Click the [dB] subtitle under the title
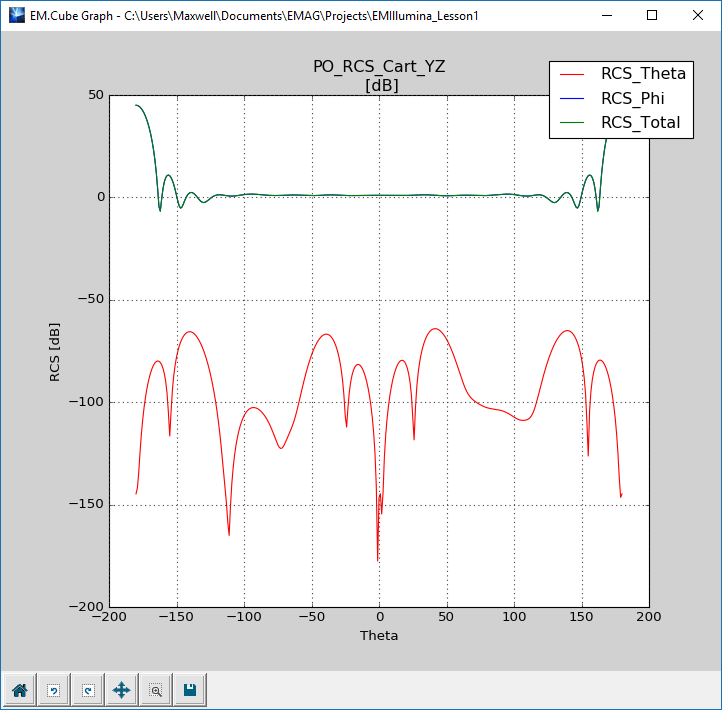 382,86
